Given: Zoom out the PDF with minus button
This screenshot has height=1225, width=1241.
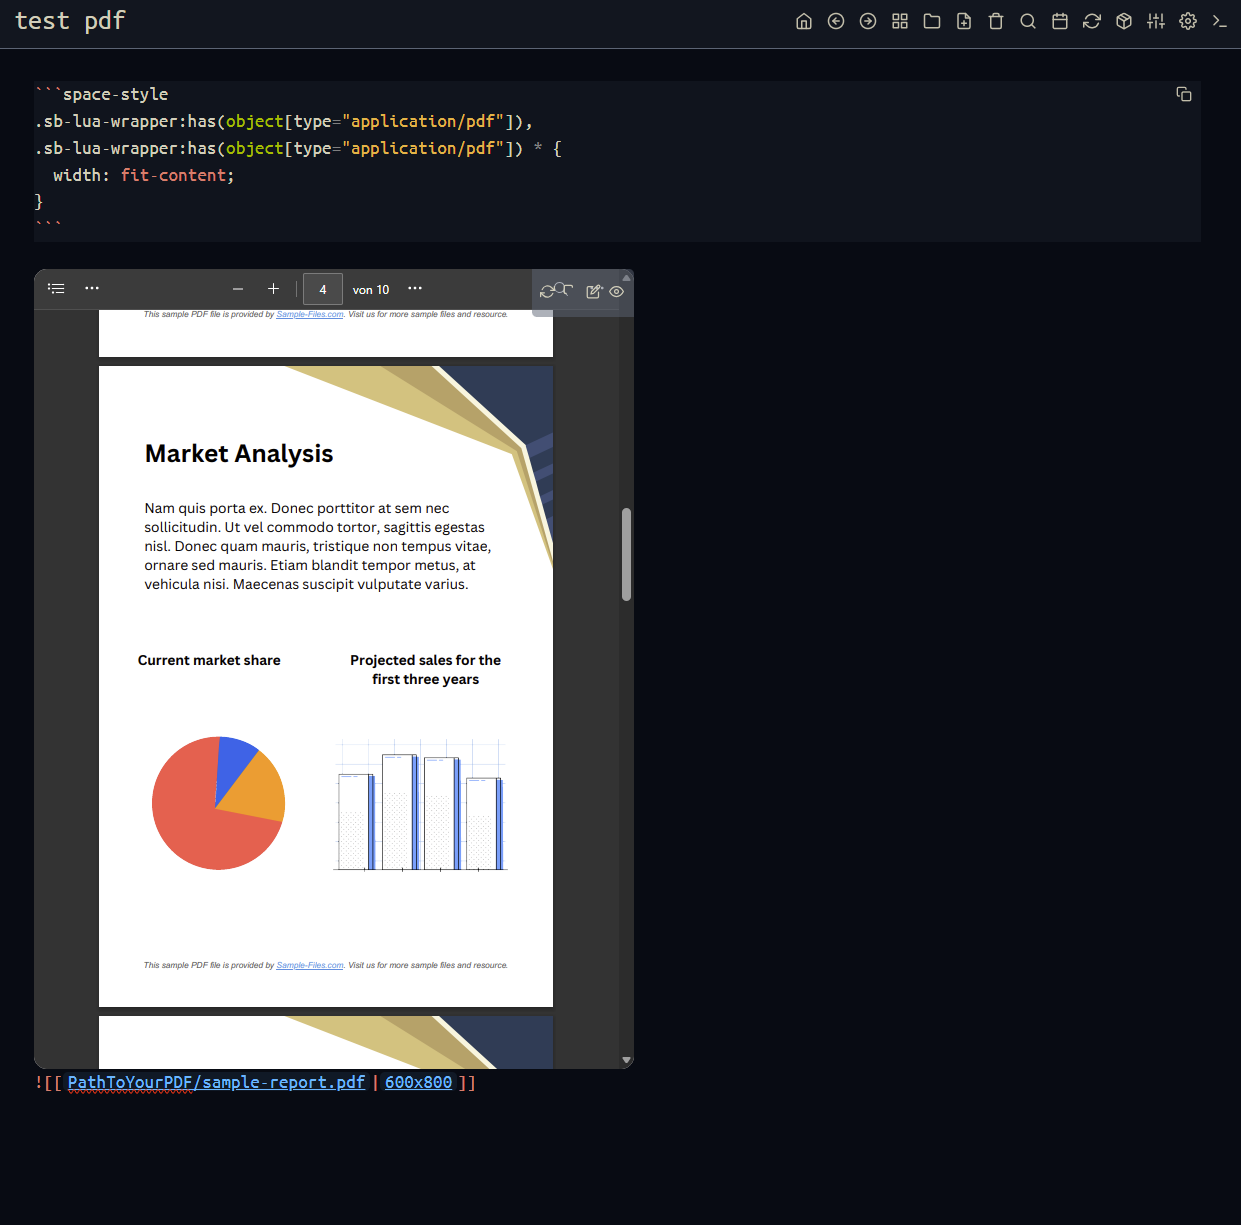Looking at the screenshot, I should [238, 289].
